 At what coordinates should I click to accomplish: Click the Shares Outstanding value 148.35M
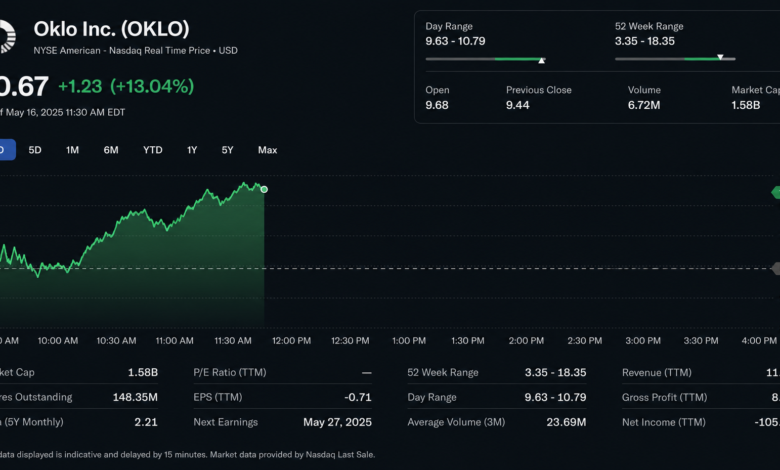click(x=135, y=397)
